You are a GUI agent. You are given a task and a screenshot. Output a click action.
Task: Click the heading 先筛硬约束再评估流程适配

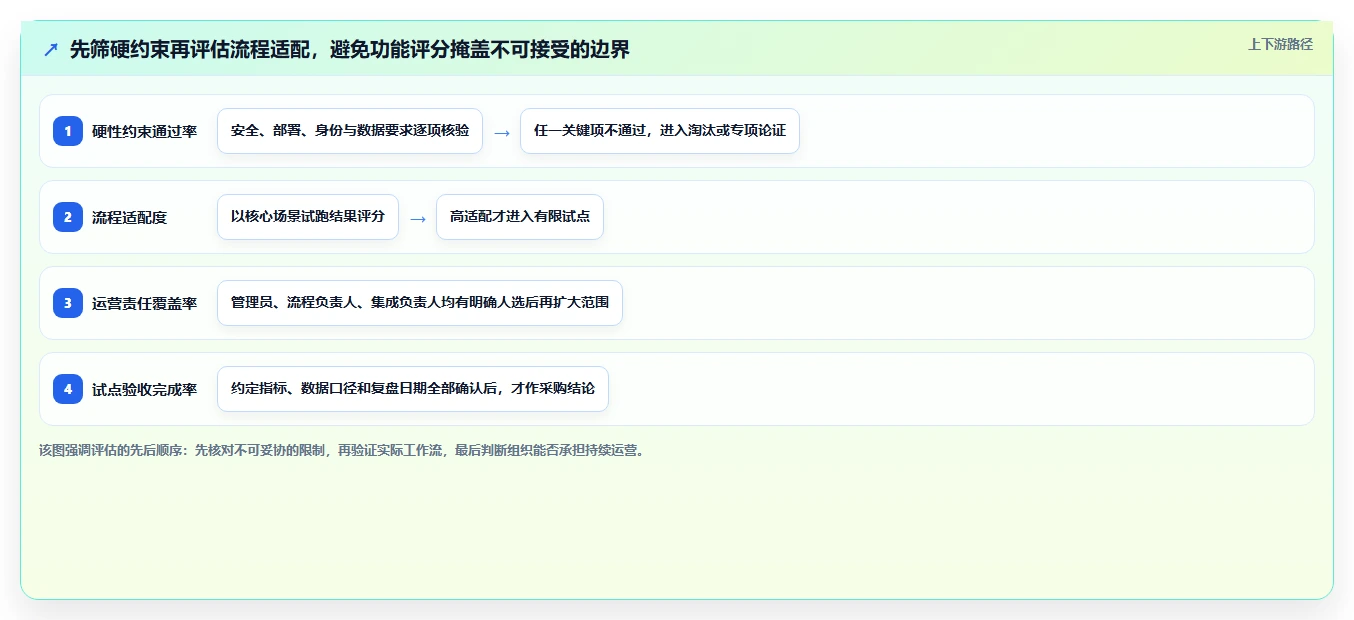point(350,49)
